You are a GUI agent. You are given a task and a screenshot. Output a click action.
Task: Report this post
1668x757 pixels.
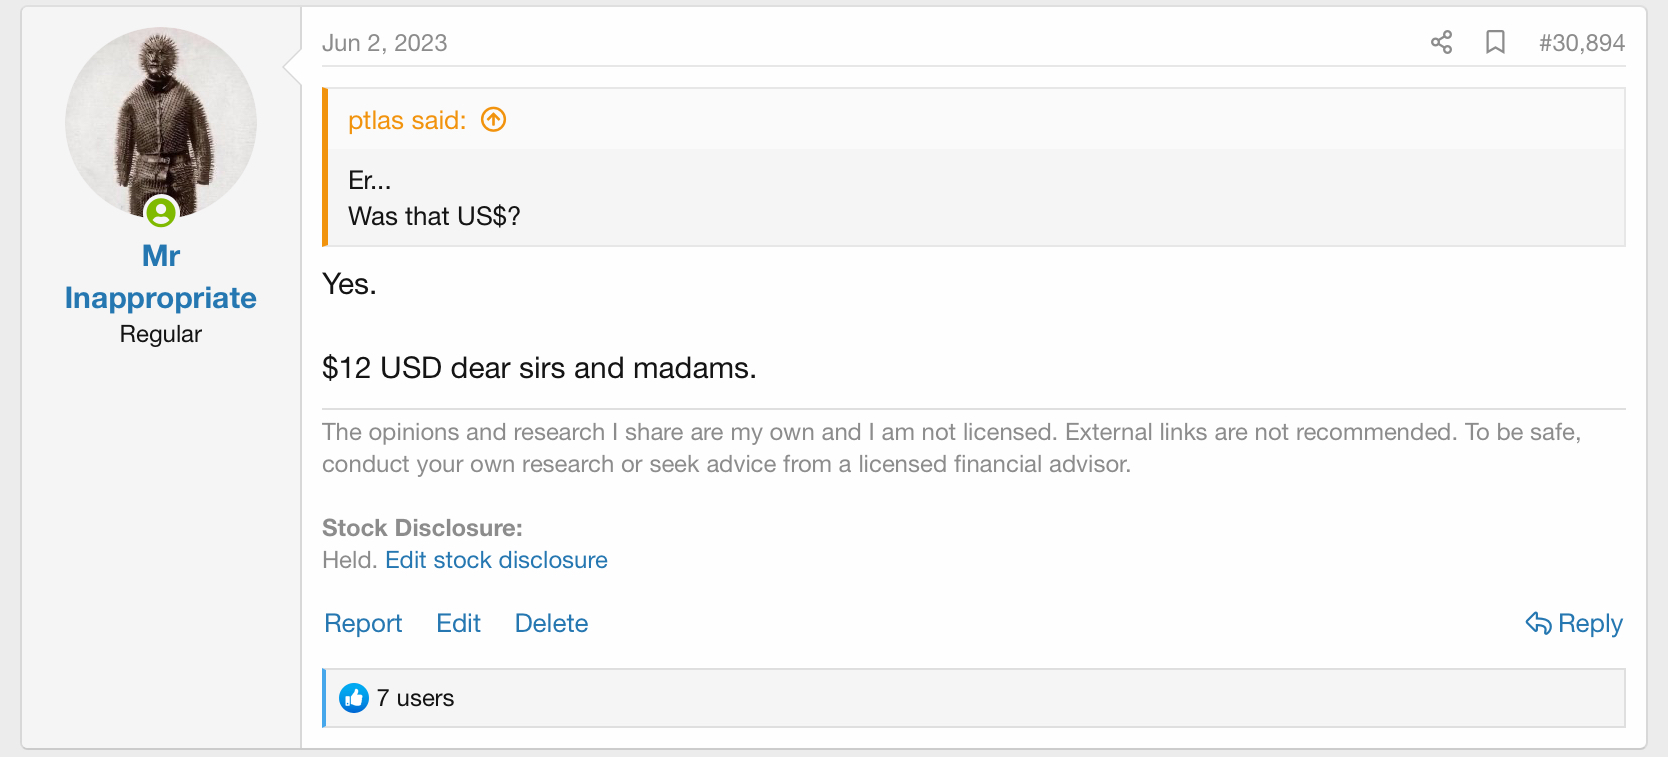(363, 623)
